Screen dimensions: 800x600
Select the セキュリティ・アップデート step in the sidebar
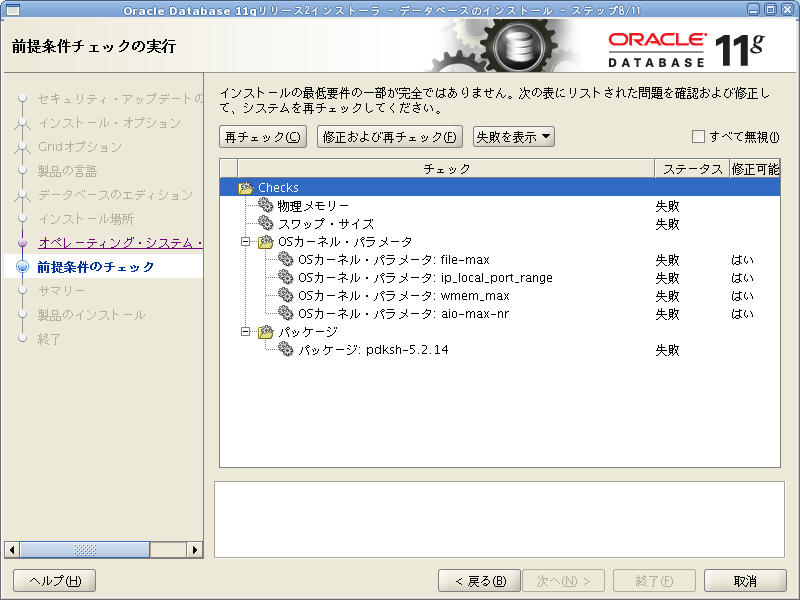120,98
